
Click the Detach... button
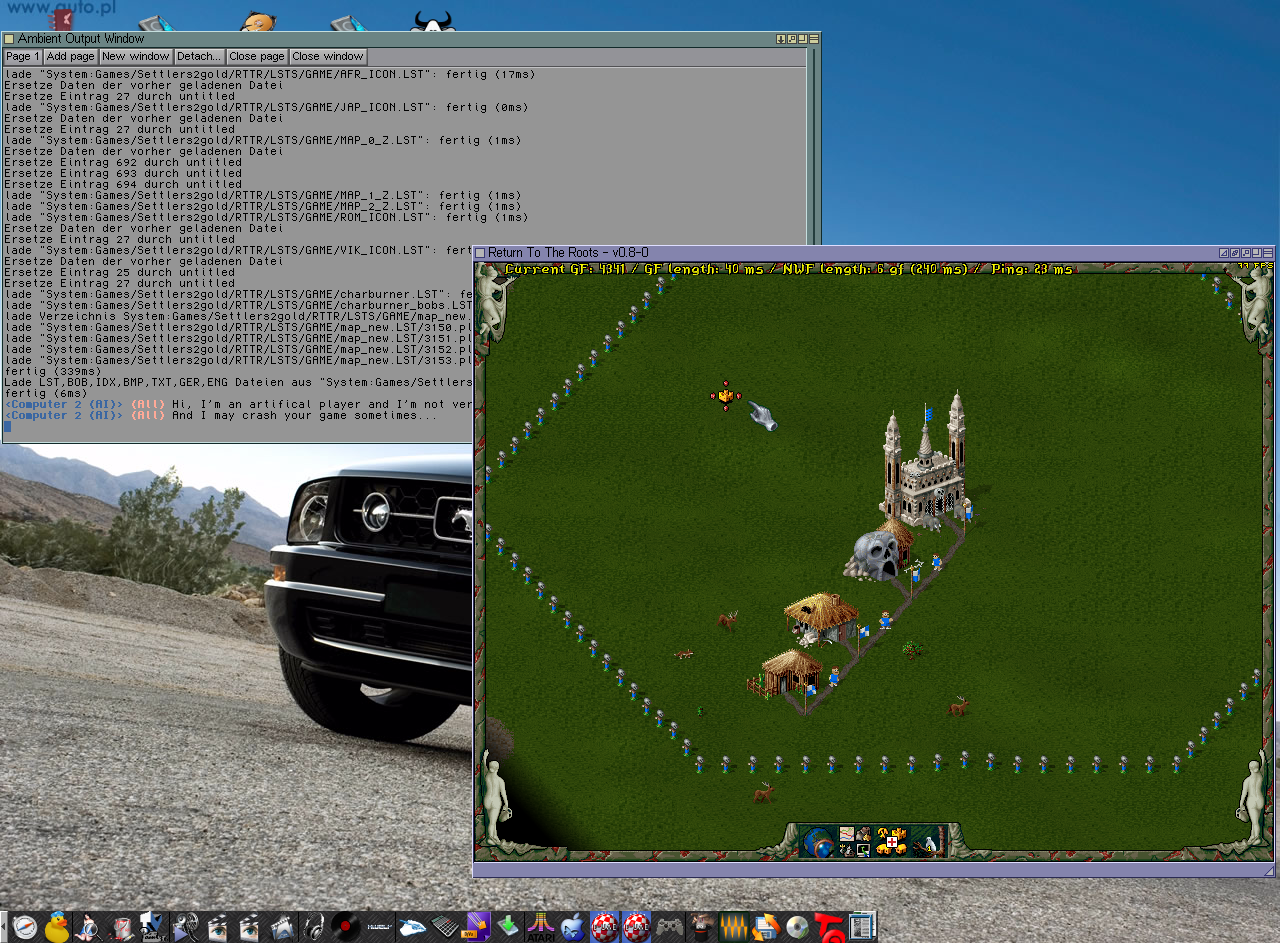click(x=199, y=57)
